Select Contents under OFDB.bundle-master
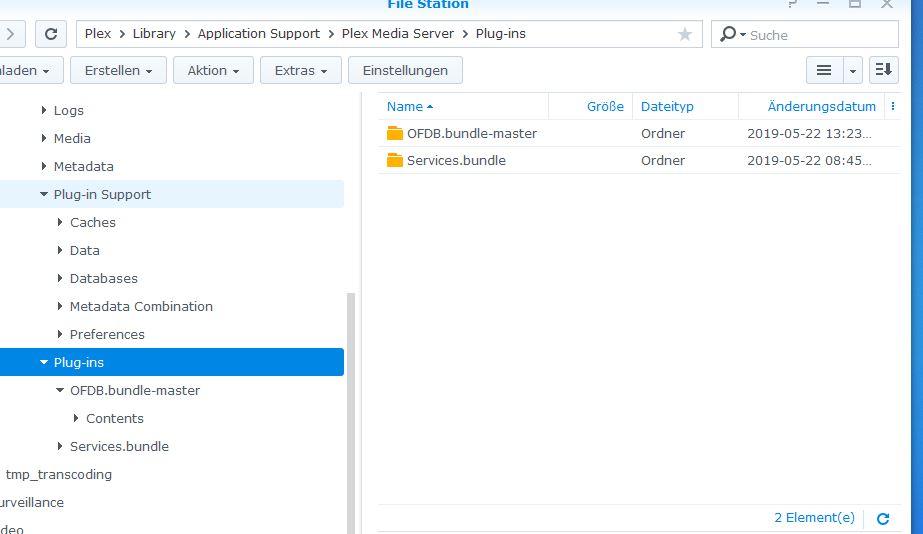Viewport: 923px width, 534px height. [x=115, y=419]
